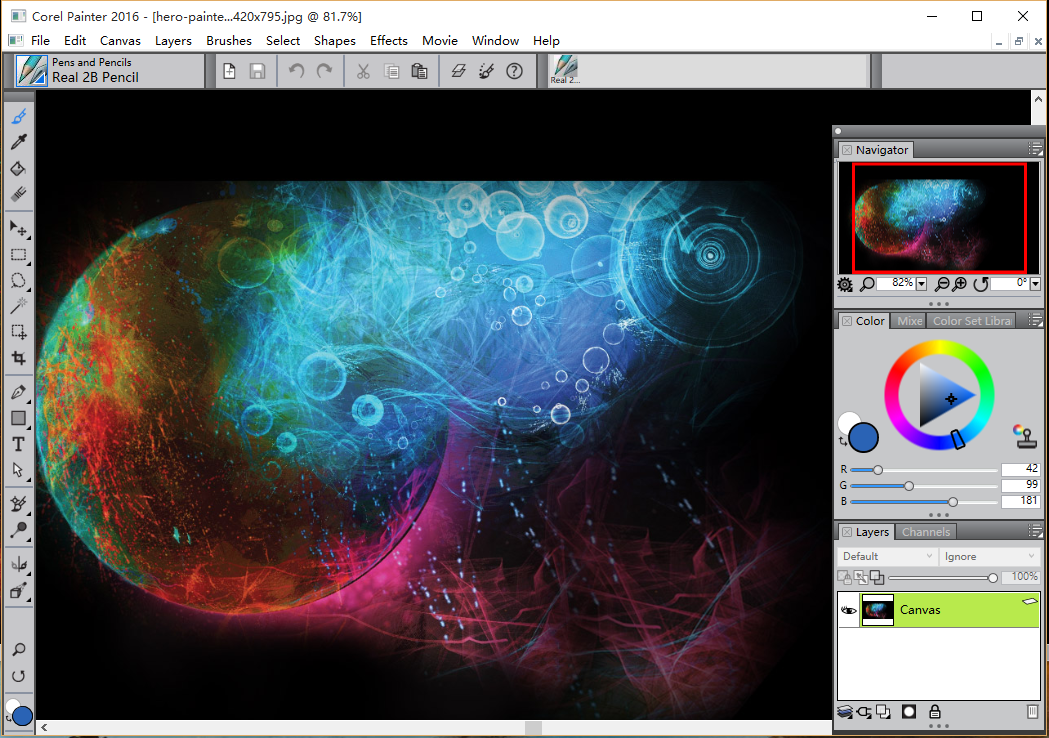Choose the Crop tool
The image size is (1049, 738).
18,357
